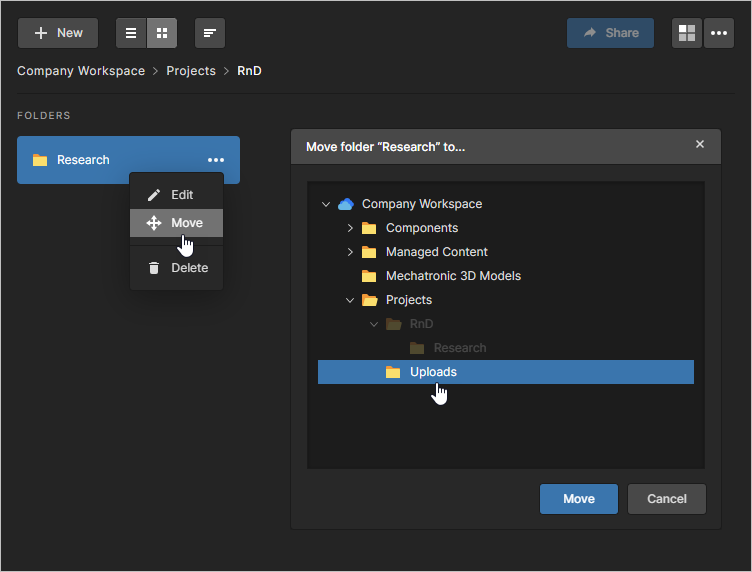Expand the Components folder
The width and height of the screenshot is (752, 572).
pyautogui.click(x=350, y=228)
